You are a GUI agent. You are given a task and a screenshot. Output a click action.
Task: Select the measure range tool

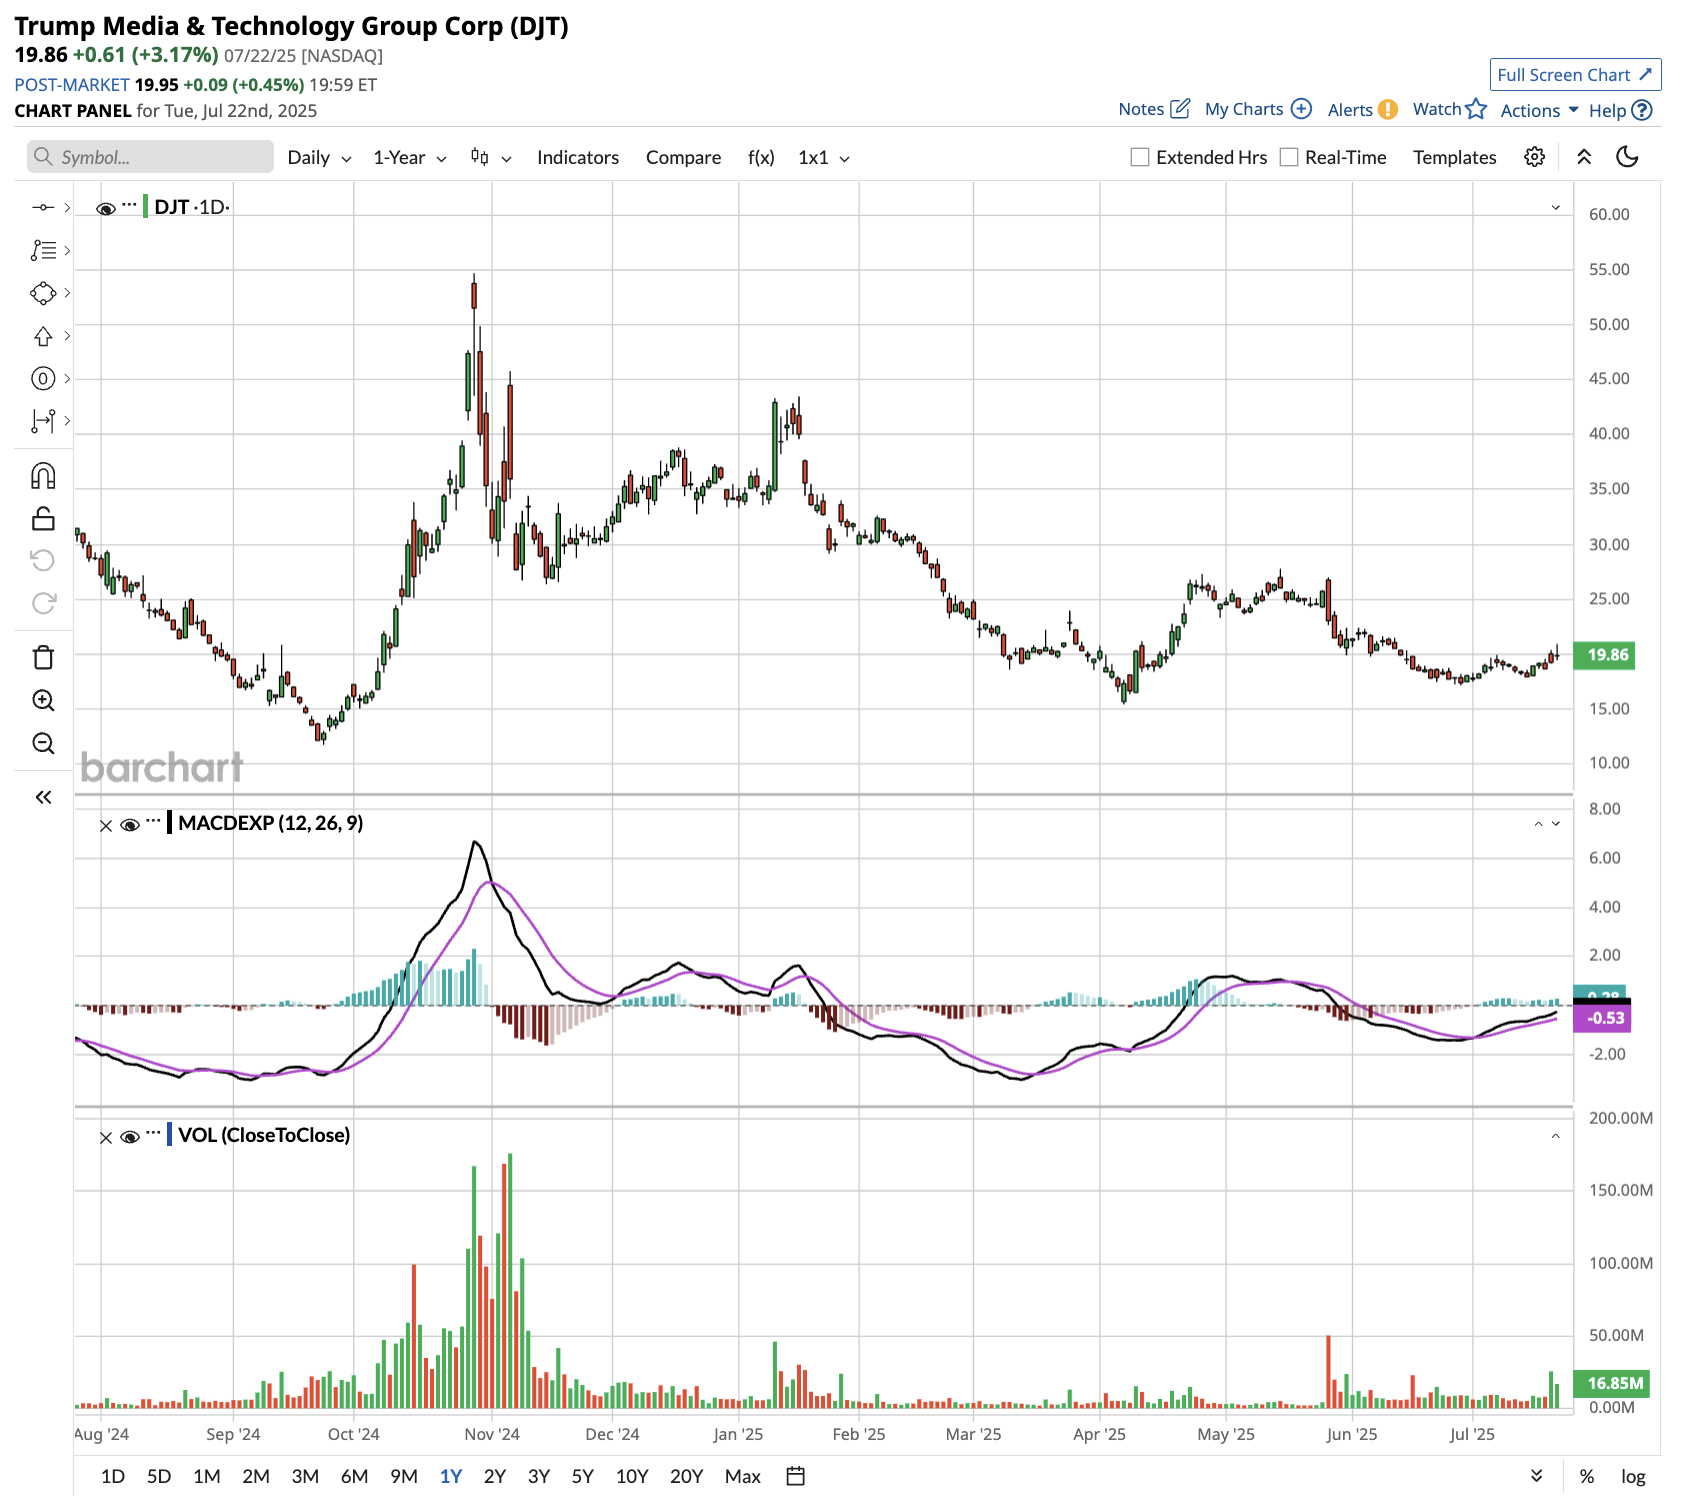43,421
